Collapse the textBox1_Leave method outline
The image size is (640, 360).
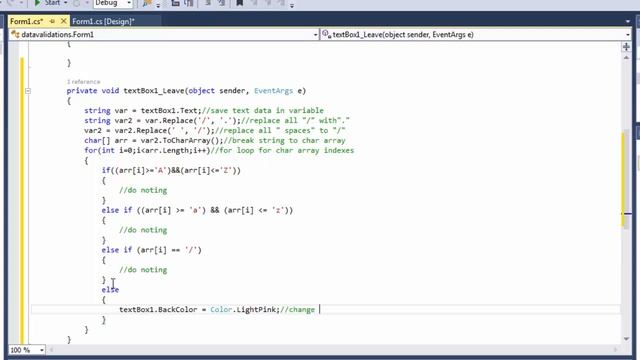tap(28, 91)
